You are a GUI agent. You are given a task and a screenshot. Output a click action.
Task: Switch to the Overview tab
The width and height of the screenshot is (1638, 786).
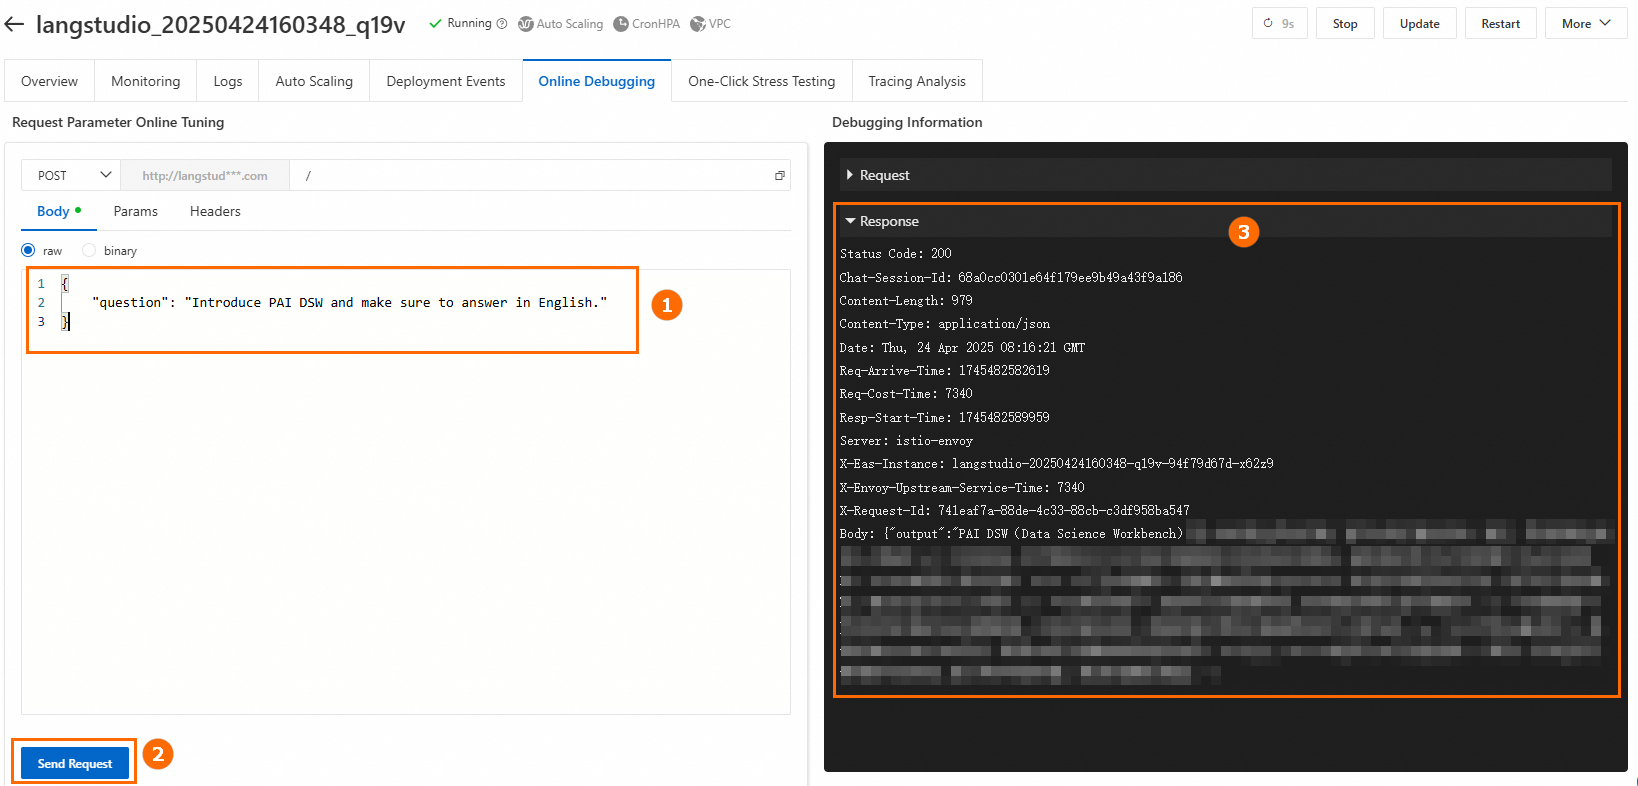[x=49, y=81]
